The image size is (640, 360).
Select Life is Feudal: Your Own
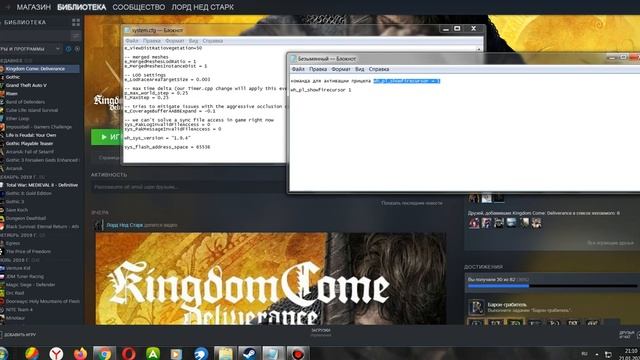31,135
